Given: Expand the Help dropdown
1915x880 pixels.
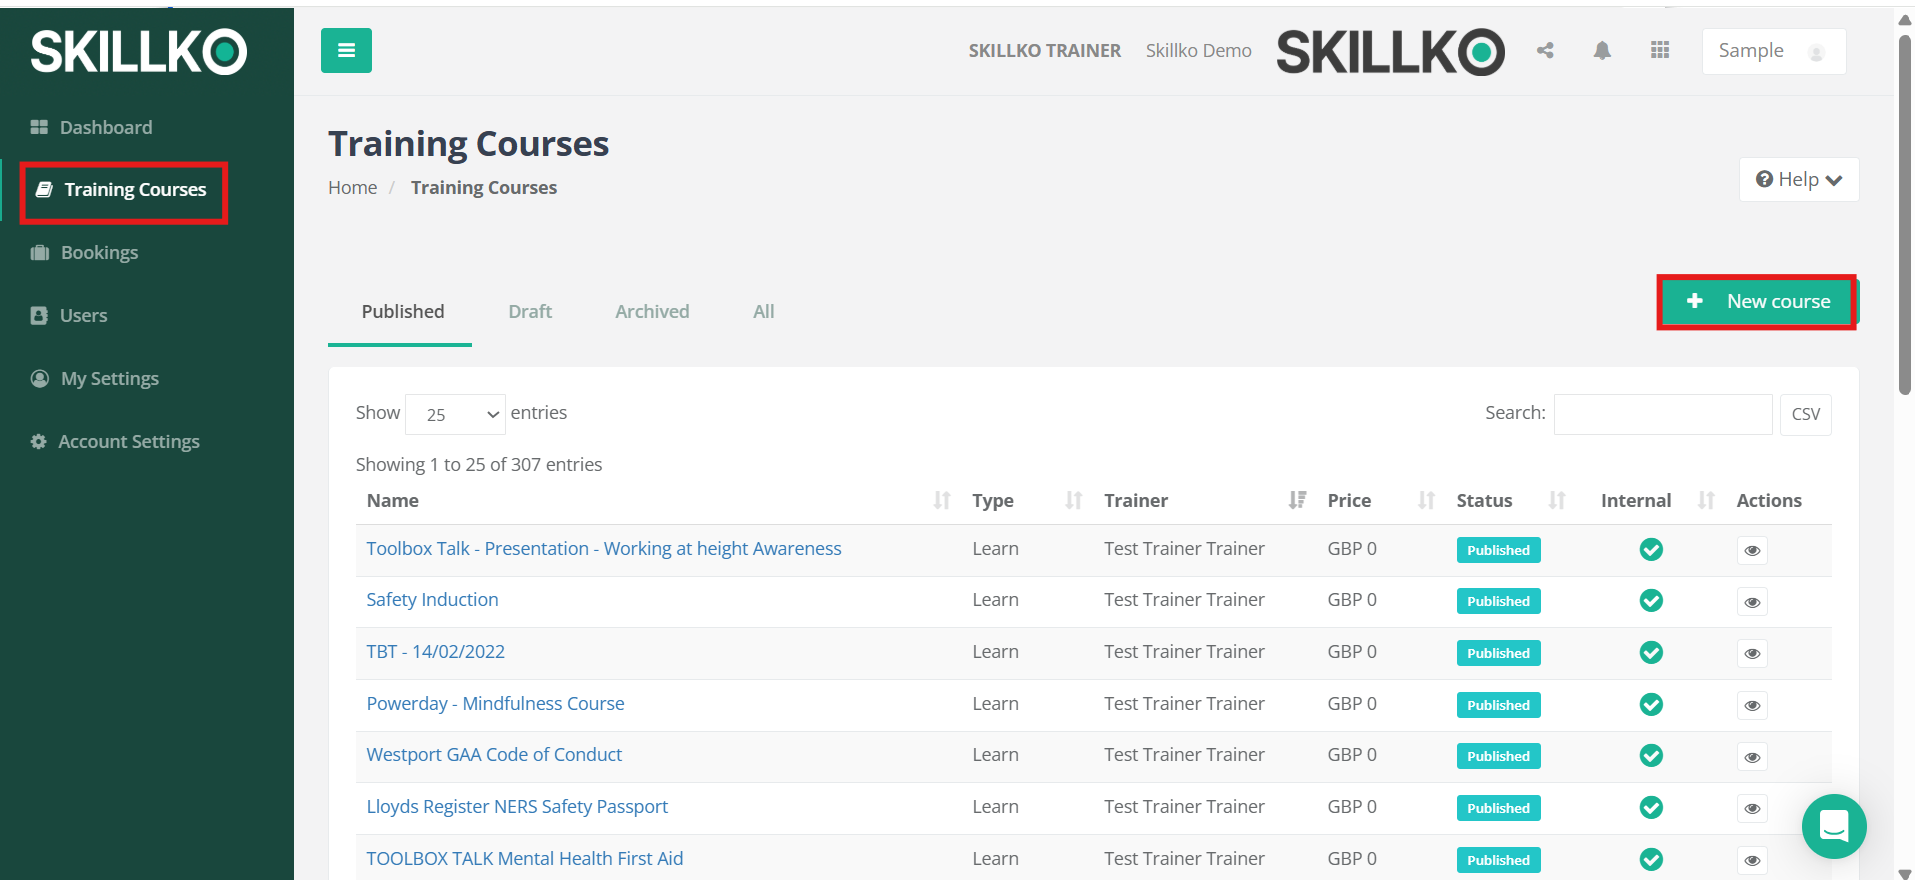Looking at the screenshot, I should coord(1798,179).
